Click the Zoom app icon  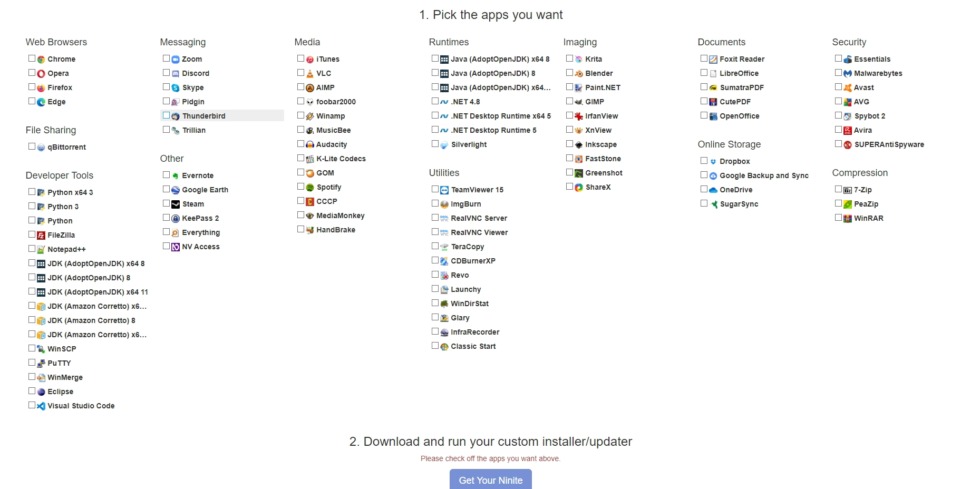tap(176, 59)
